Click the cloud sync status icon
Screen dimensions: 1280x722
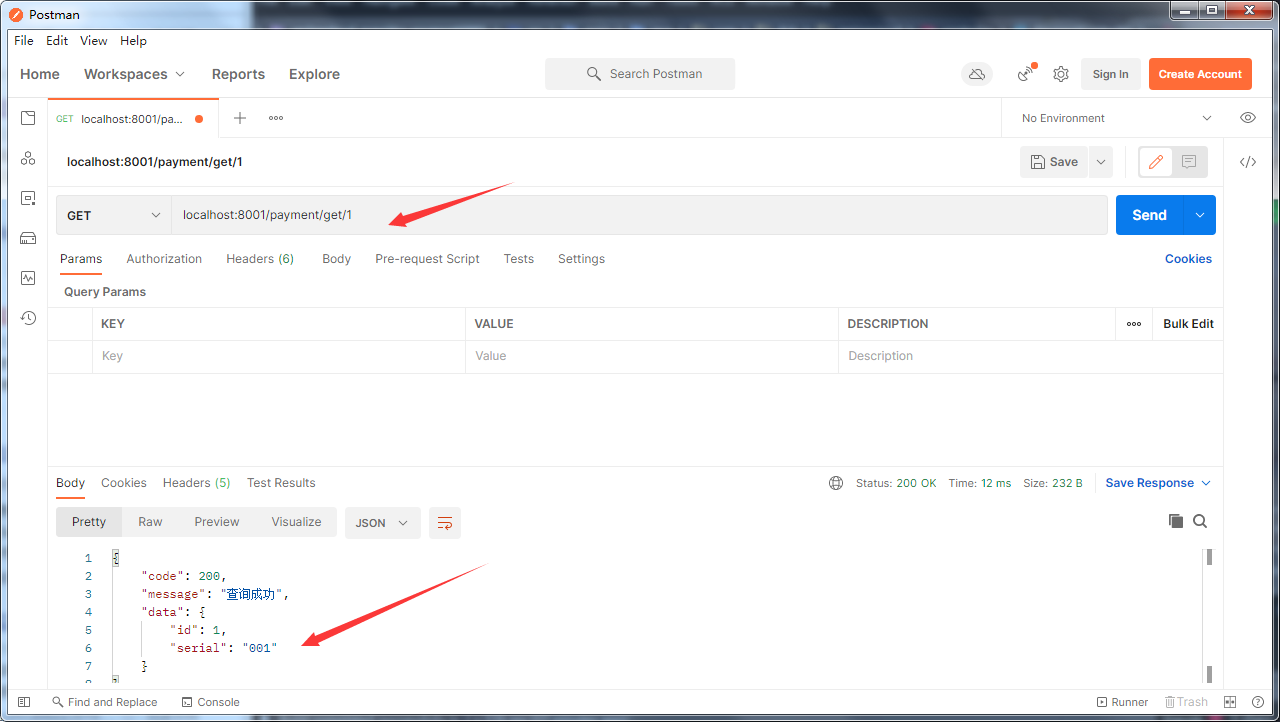point(977,74)
